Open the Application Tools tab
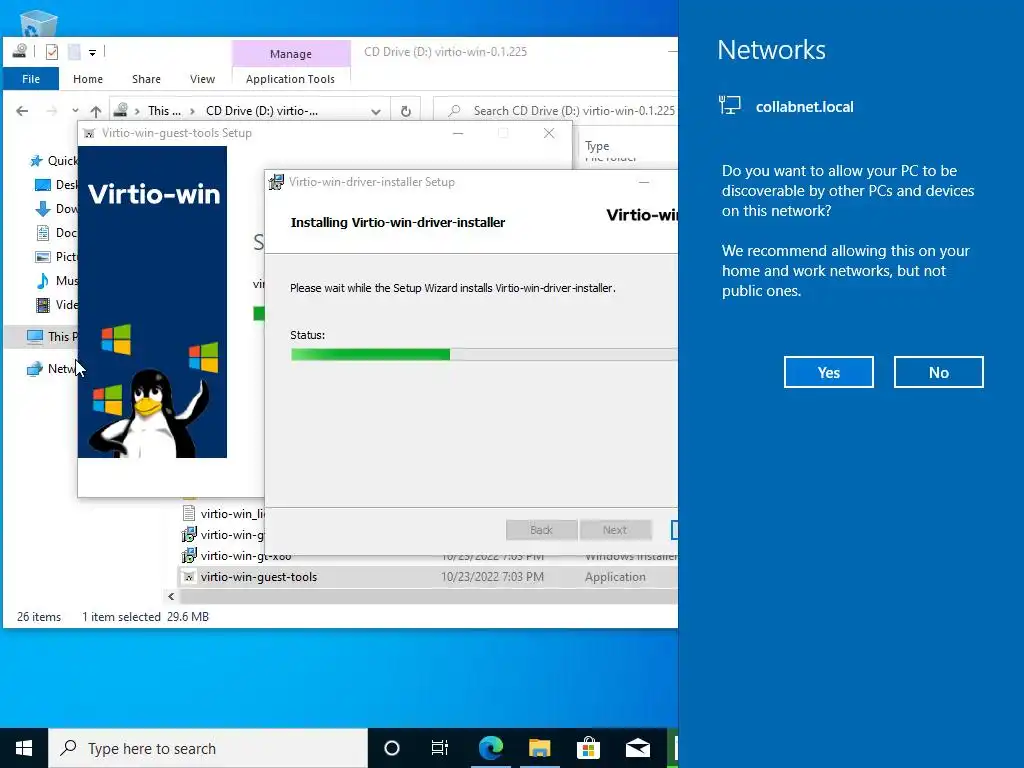The image size is (1024, 768). [x=290, y=79]
